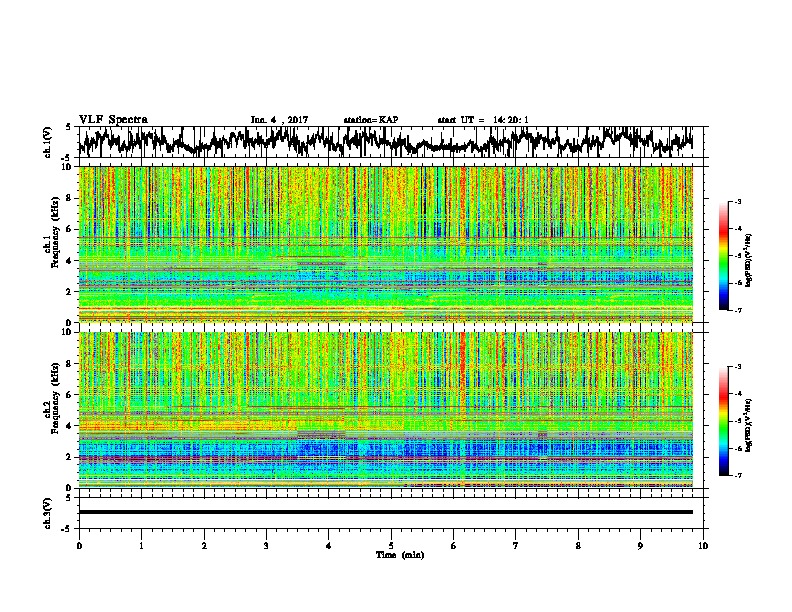Click the 'station=KAP' label
This screenshot has height=612, width=792.
(x=371, y=120)
